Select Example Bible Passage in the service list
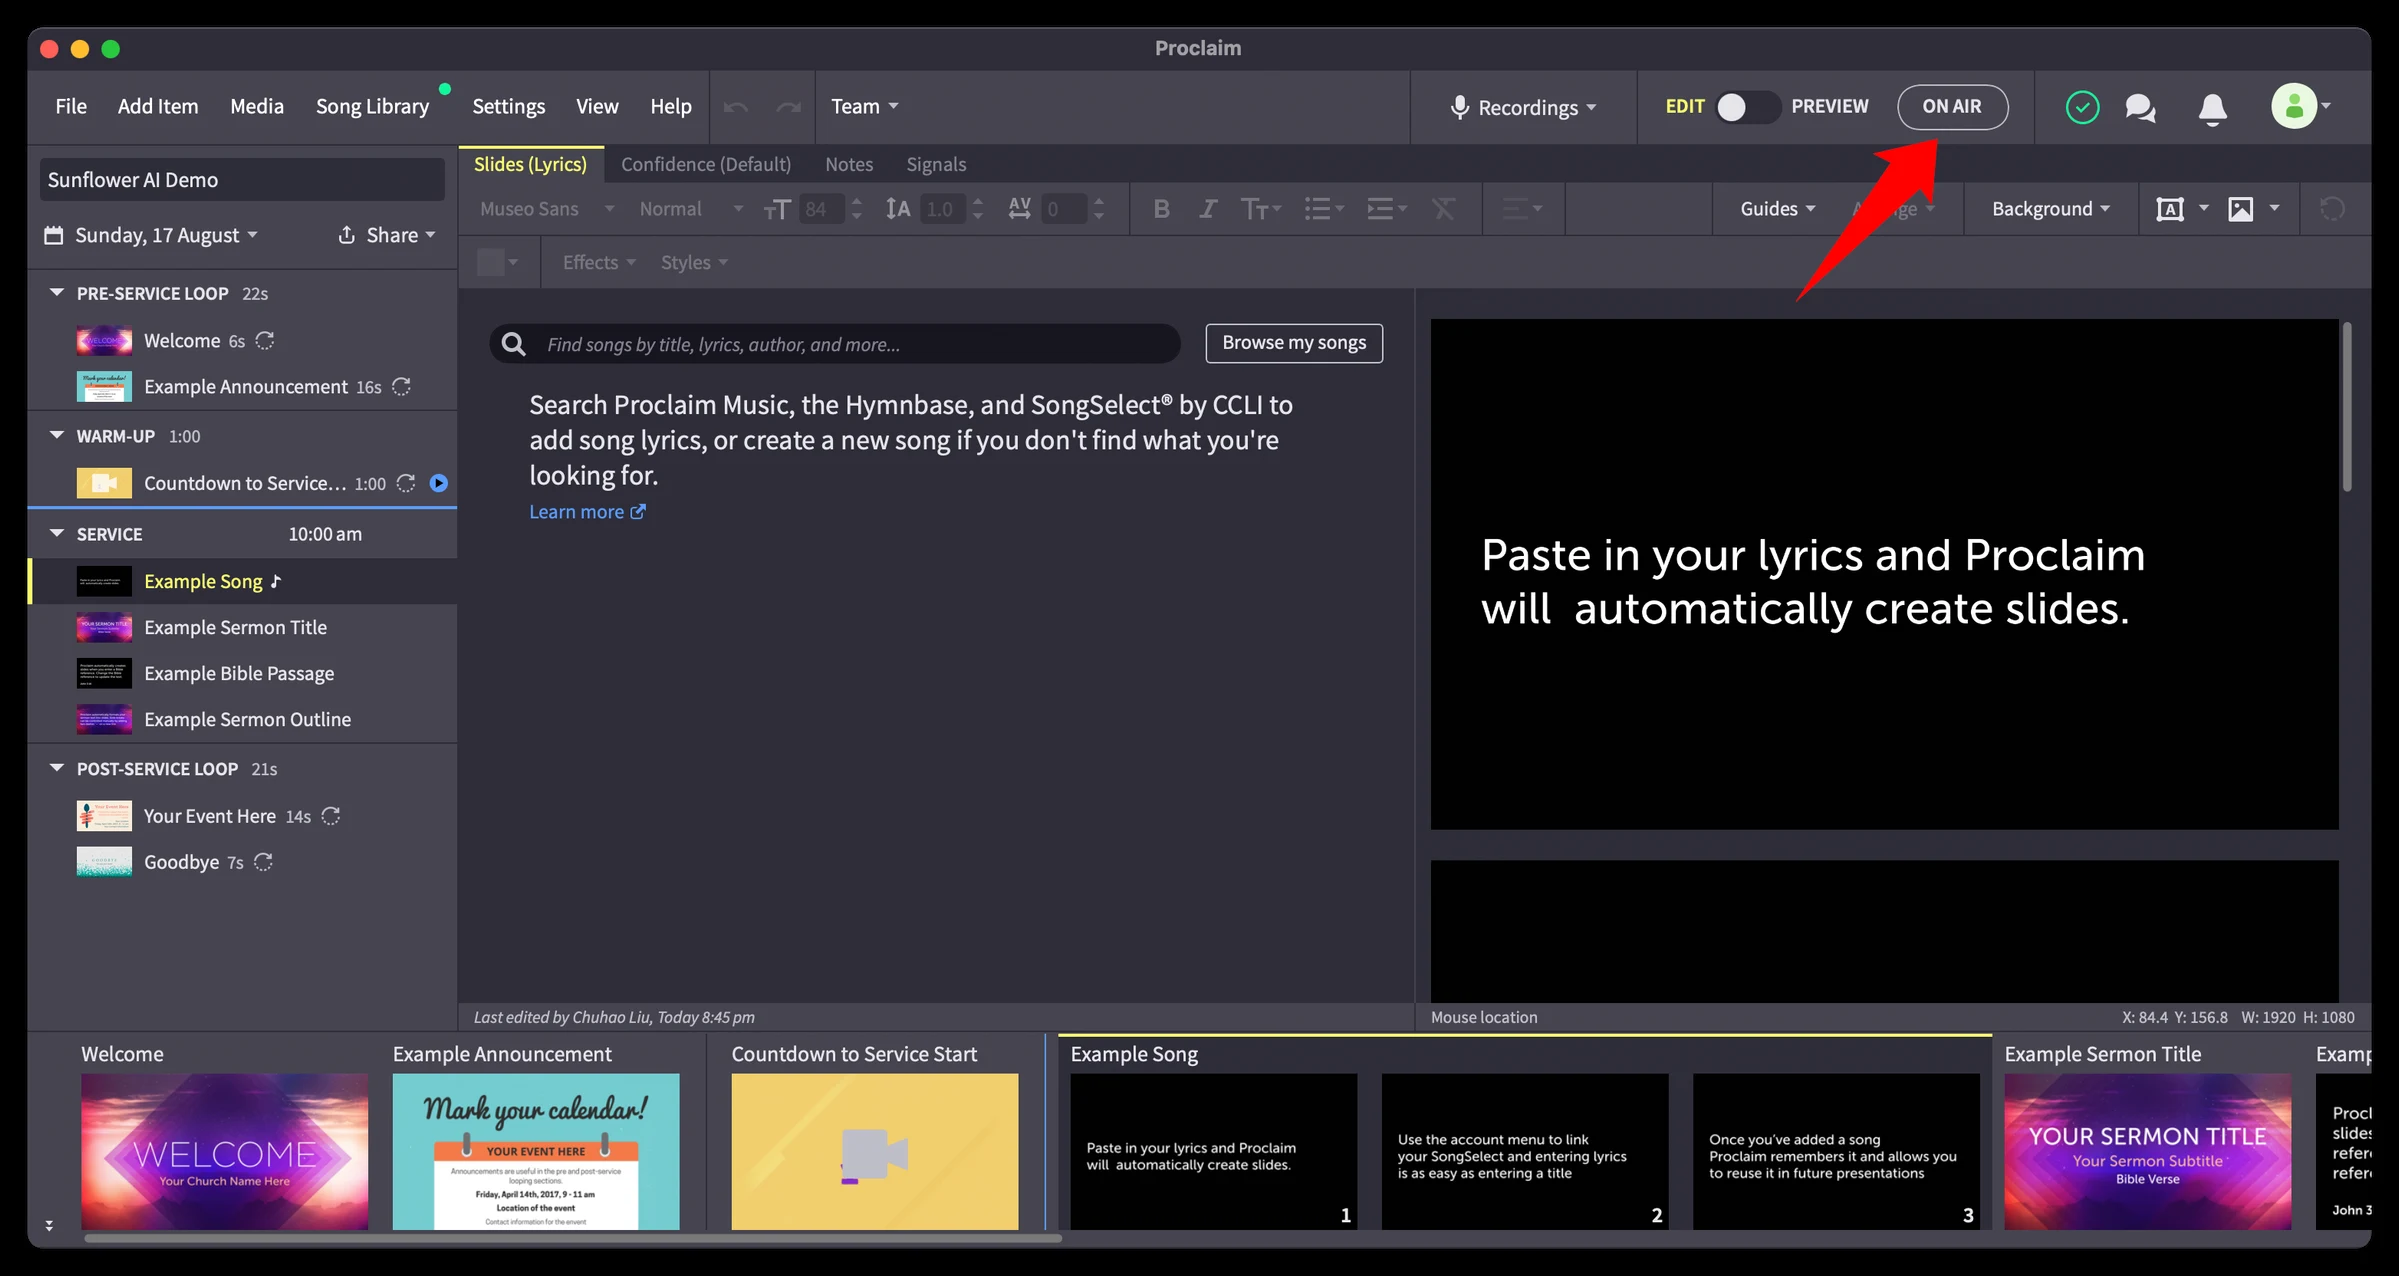Image resolution: width=2399 pixels, height=1276 pixels. (242, 674)
